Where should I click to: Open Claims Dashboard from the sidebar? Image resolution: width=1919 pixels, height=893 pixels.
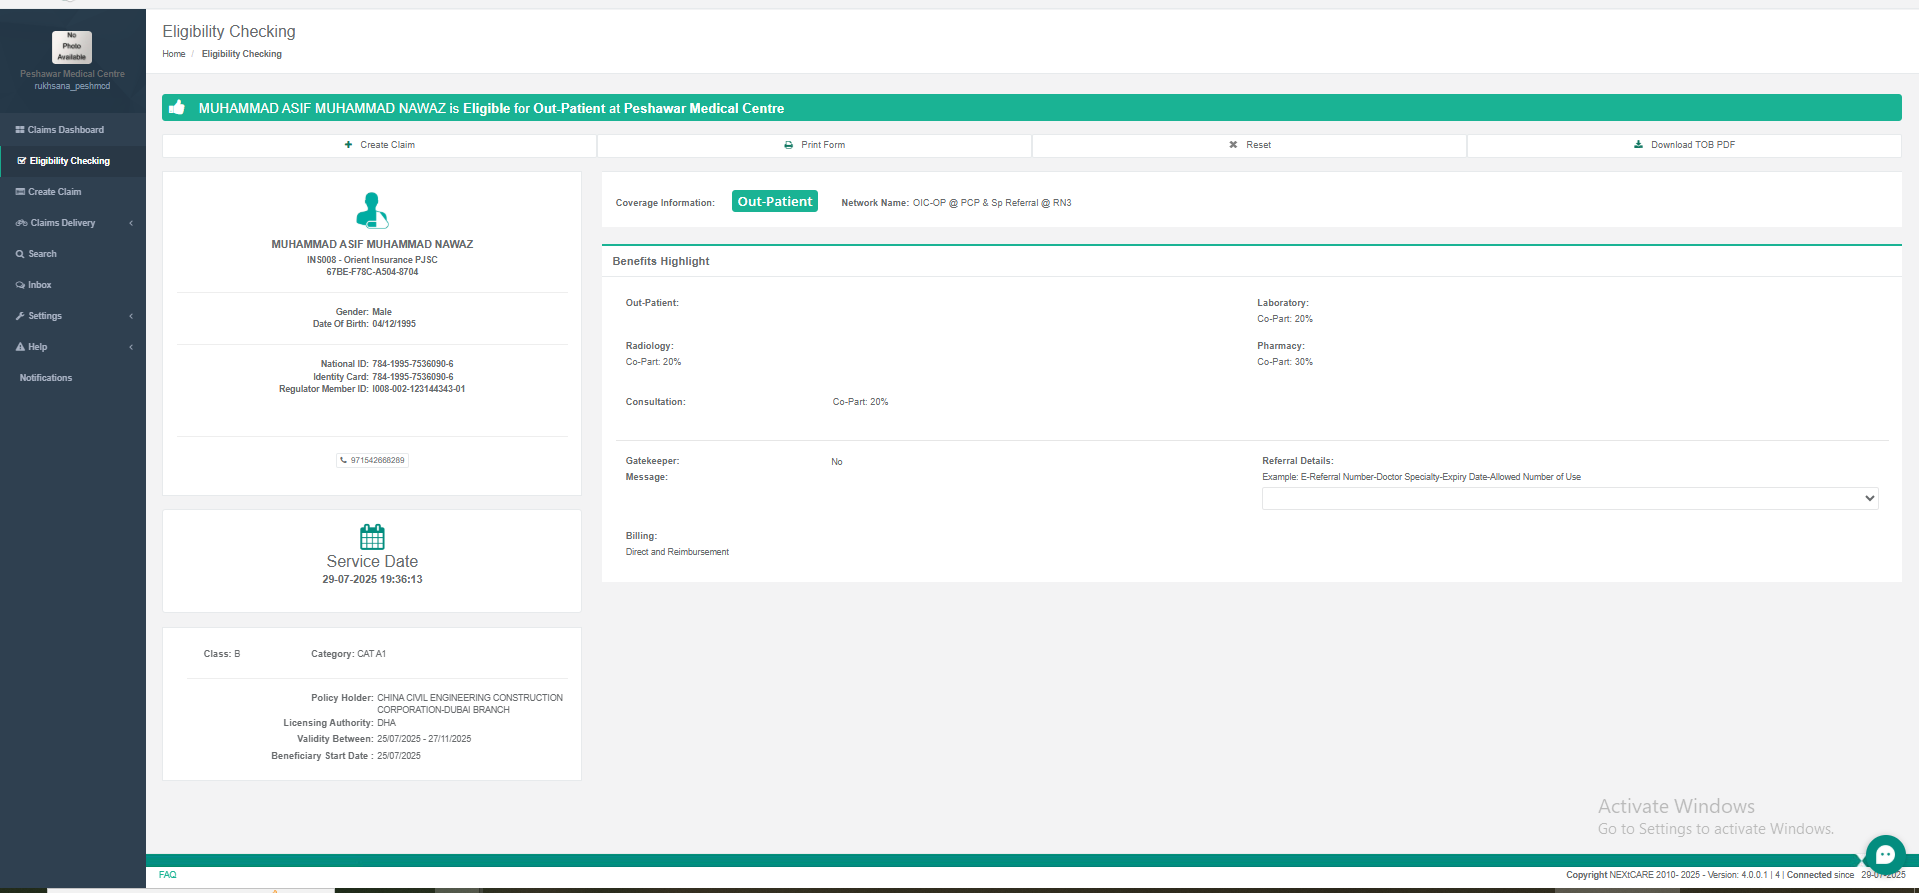click(x=65, y=130)
